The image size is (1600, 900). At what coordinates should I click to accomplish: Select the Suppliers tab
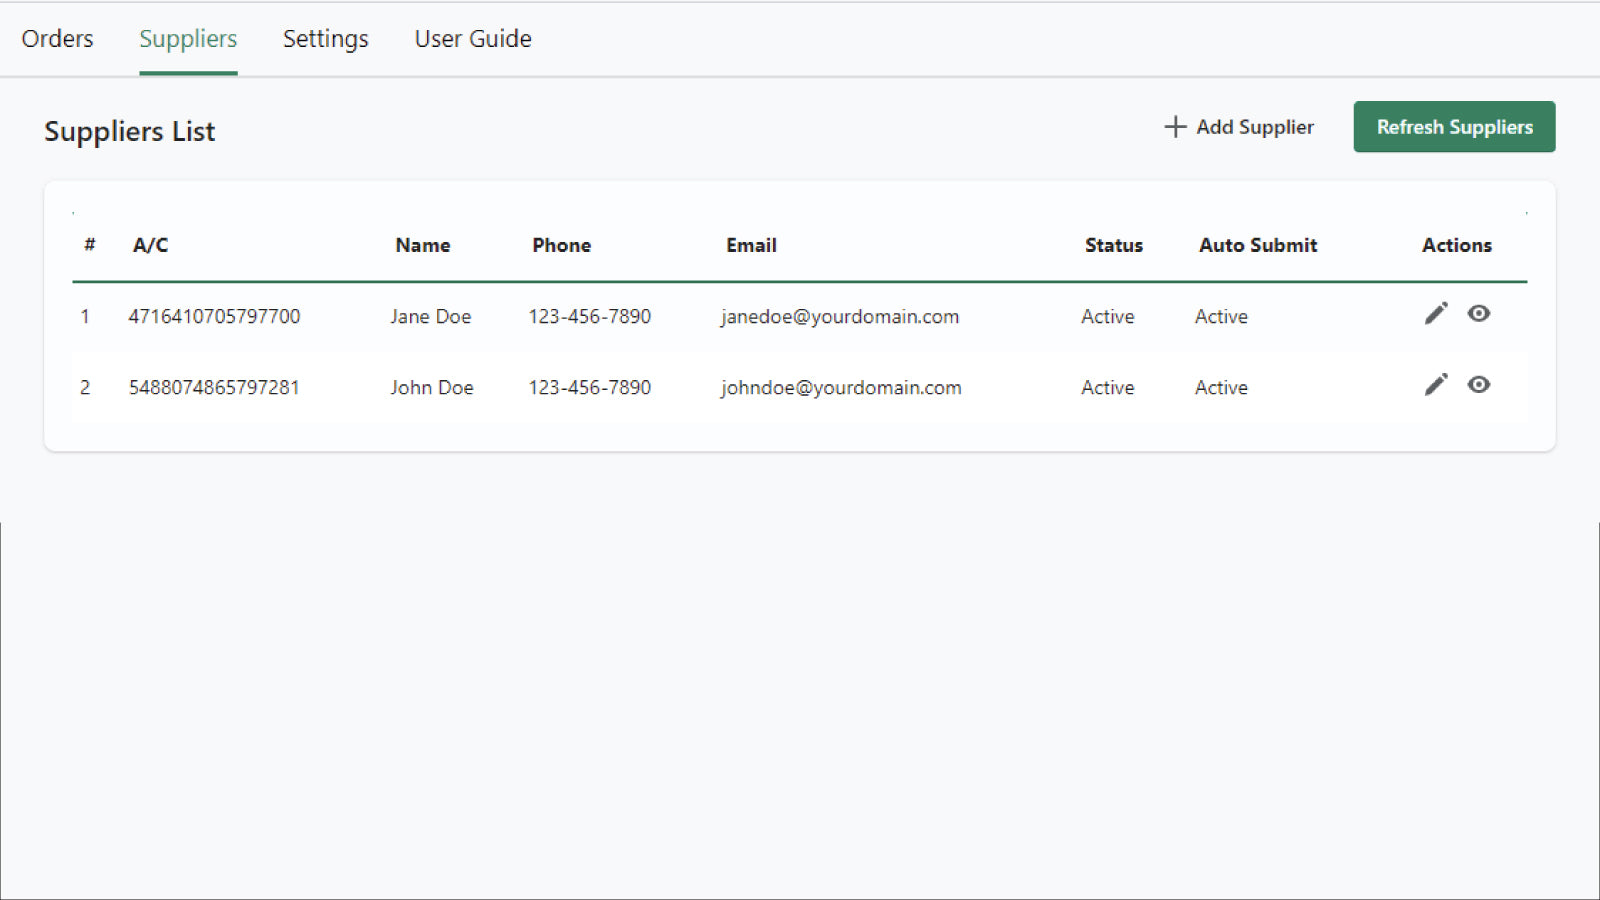(188, 39)
